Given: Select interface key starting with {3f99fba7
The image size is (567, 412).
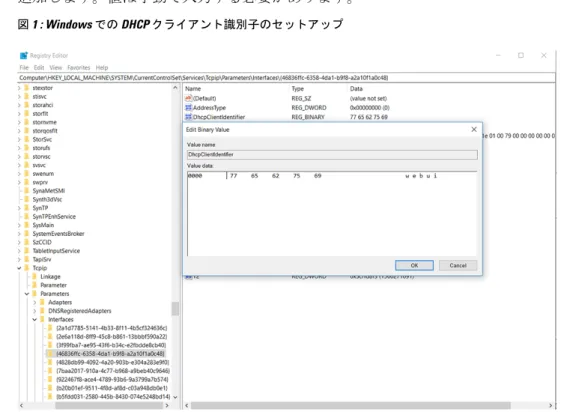Looking at the screenshot, I should [x=111, y=345].
